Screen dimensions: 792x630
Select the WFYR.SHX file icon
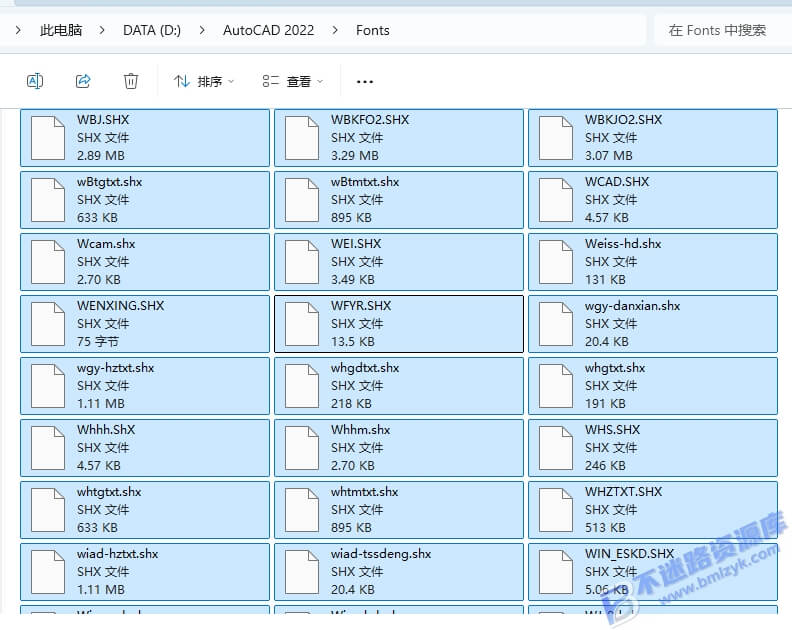pyautogui.click(x=302, y=324)
